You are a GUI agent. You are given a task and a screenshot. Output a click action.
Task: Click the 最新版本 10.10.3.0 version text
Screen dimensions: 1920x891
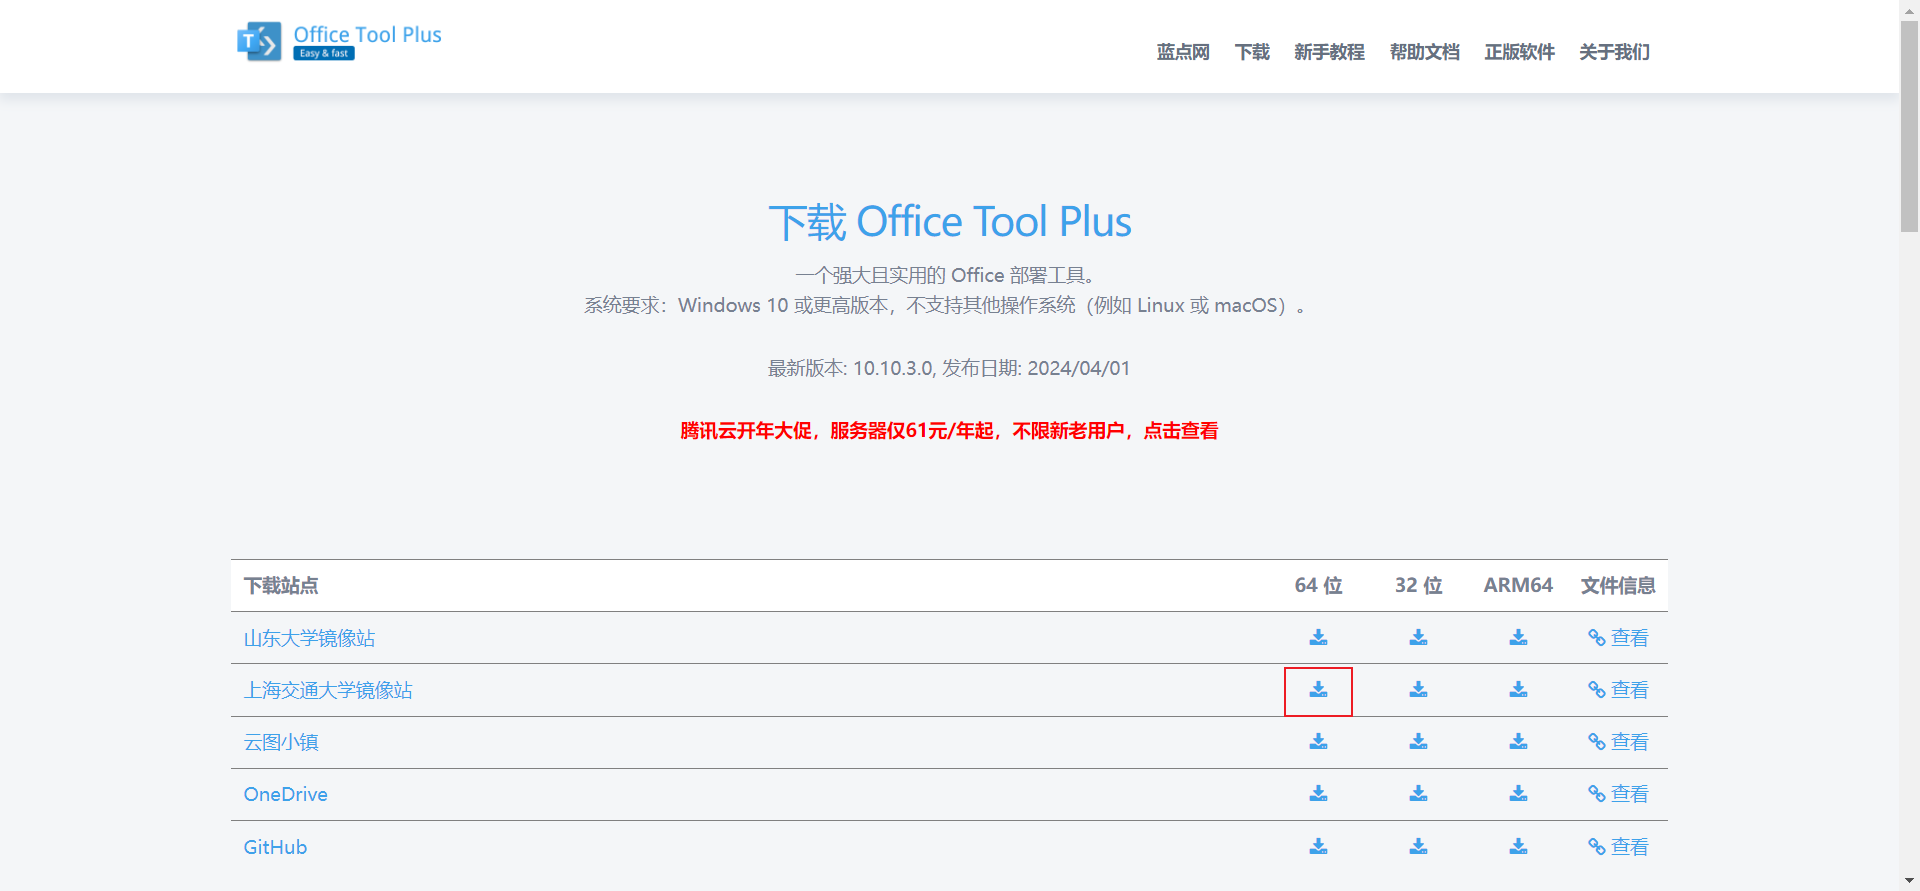pos(949,368)
